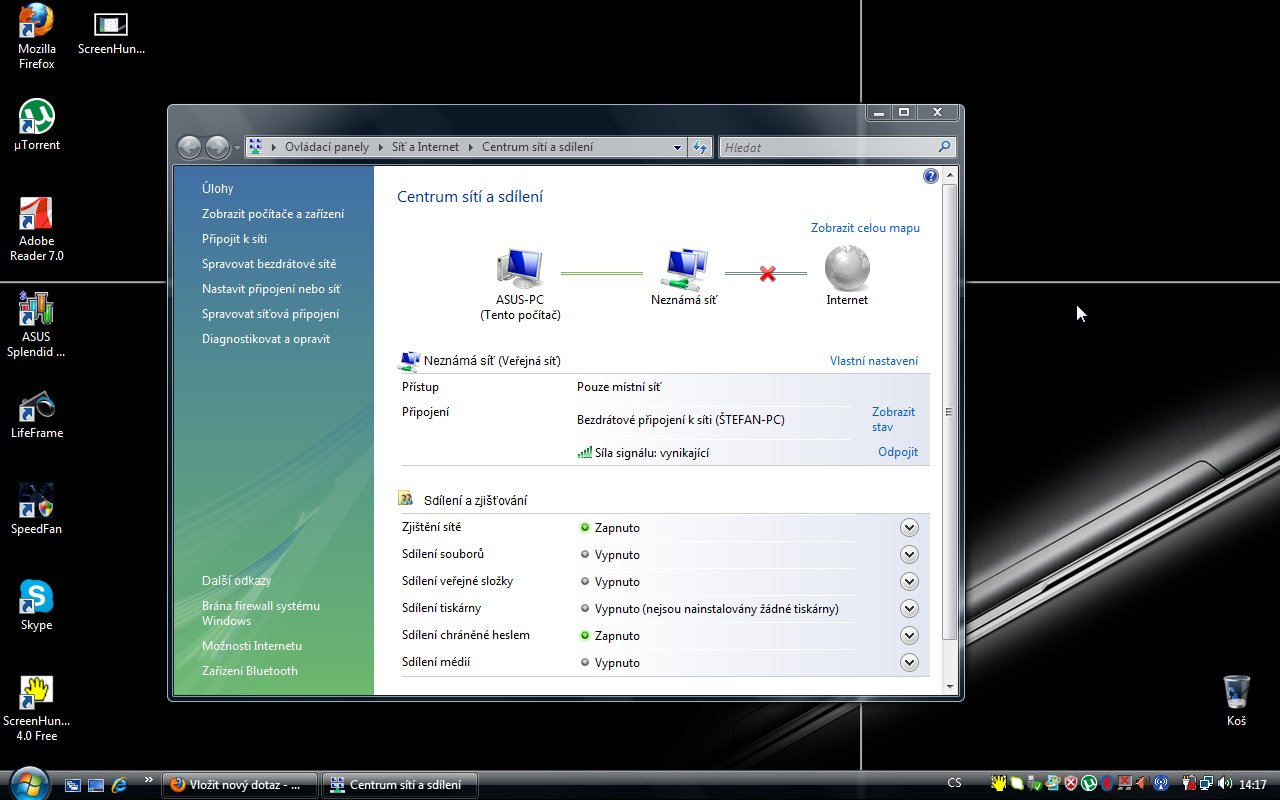Screen dimensions: 1280x800
Task: Refresh the address bar location
Action: pyautogui.click(x=701, y=147)
